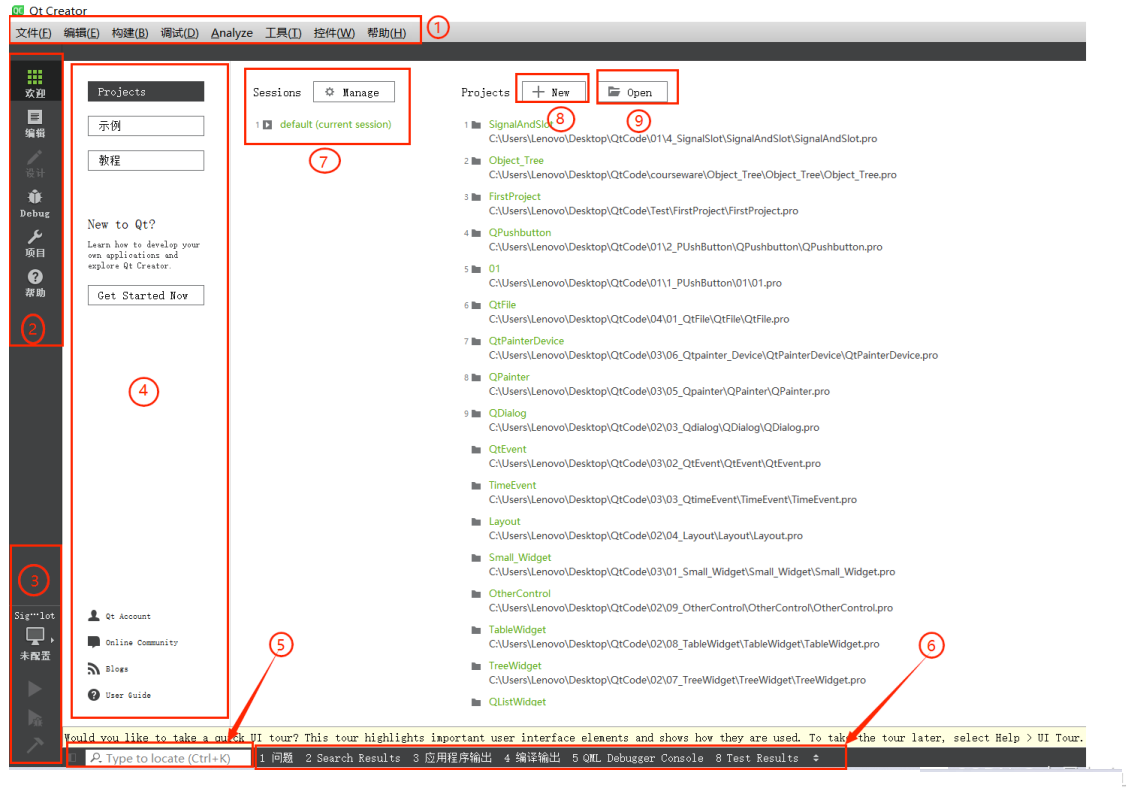Focus the Type to locate field

pyautogui.click(x=168, y=758)
